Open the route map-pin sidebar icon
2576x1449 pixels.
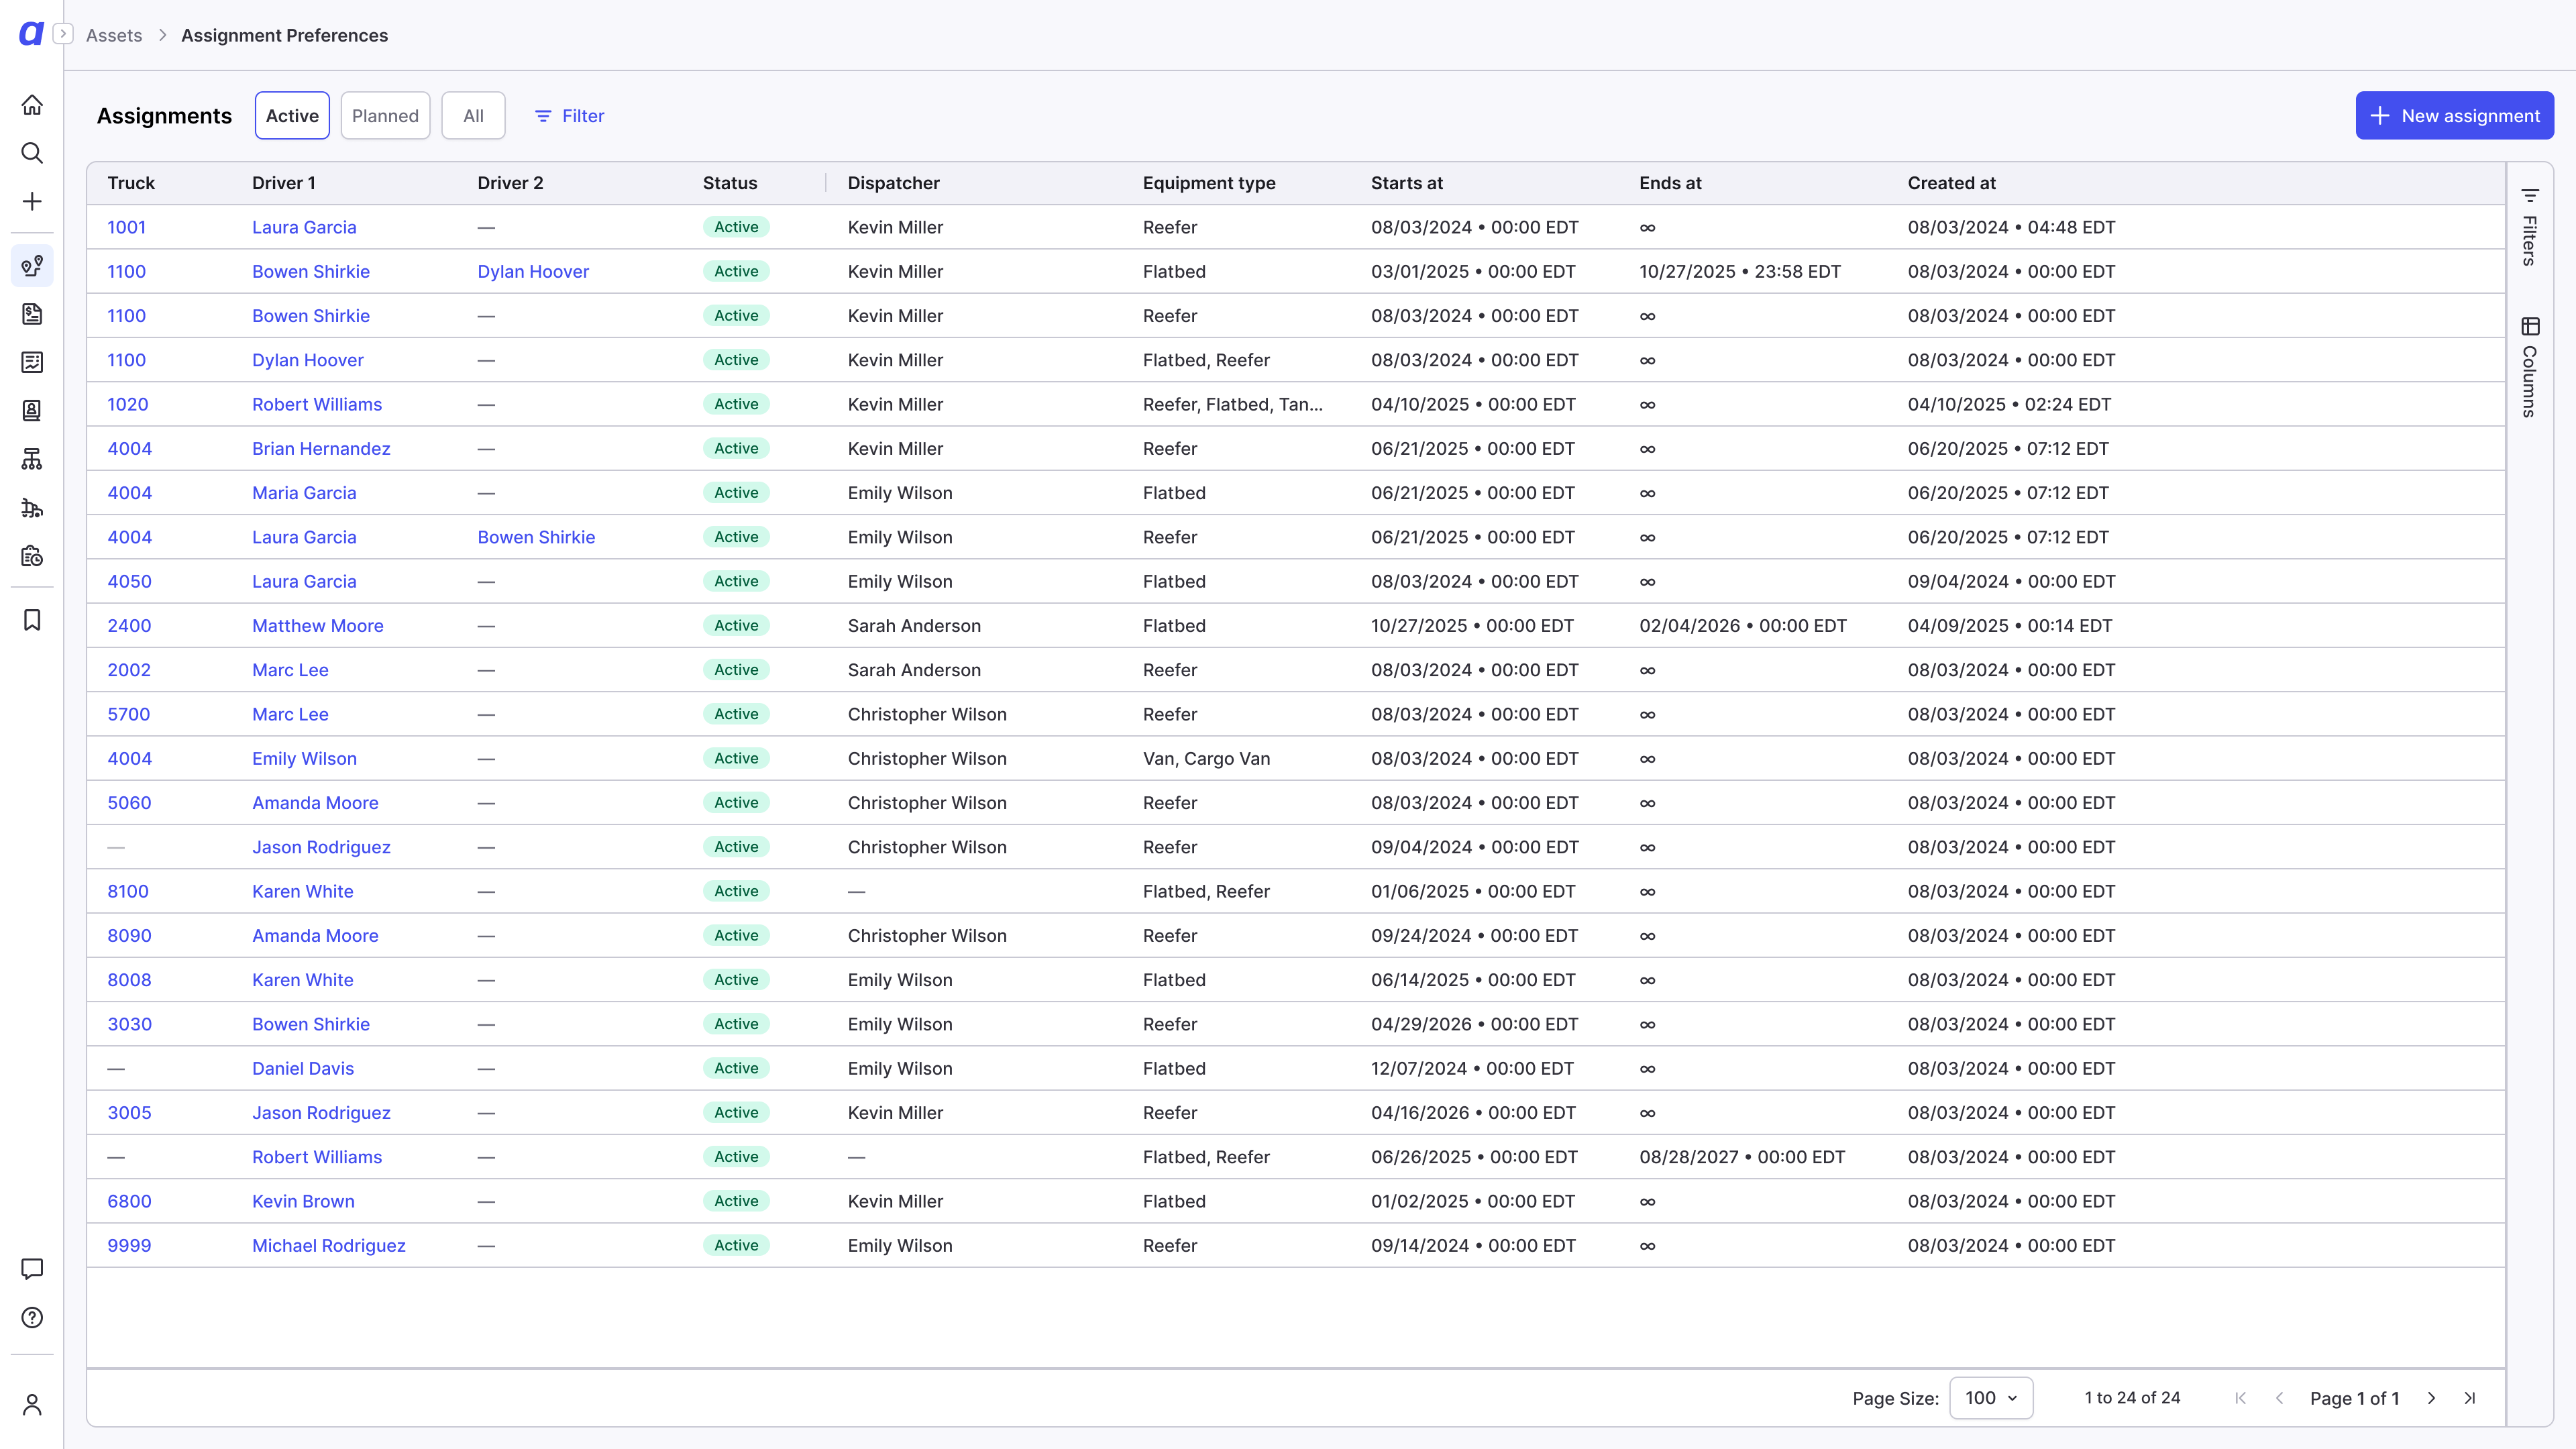pyautogui.click(x=32, y=266)
